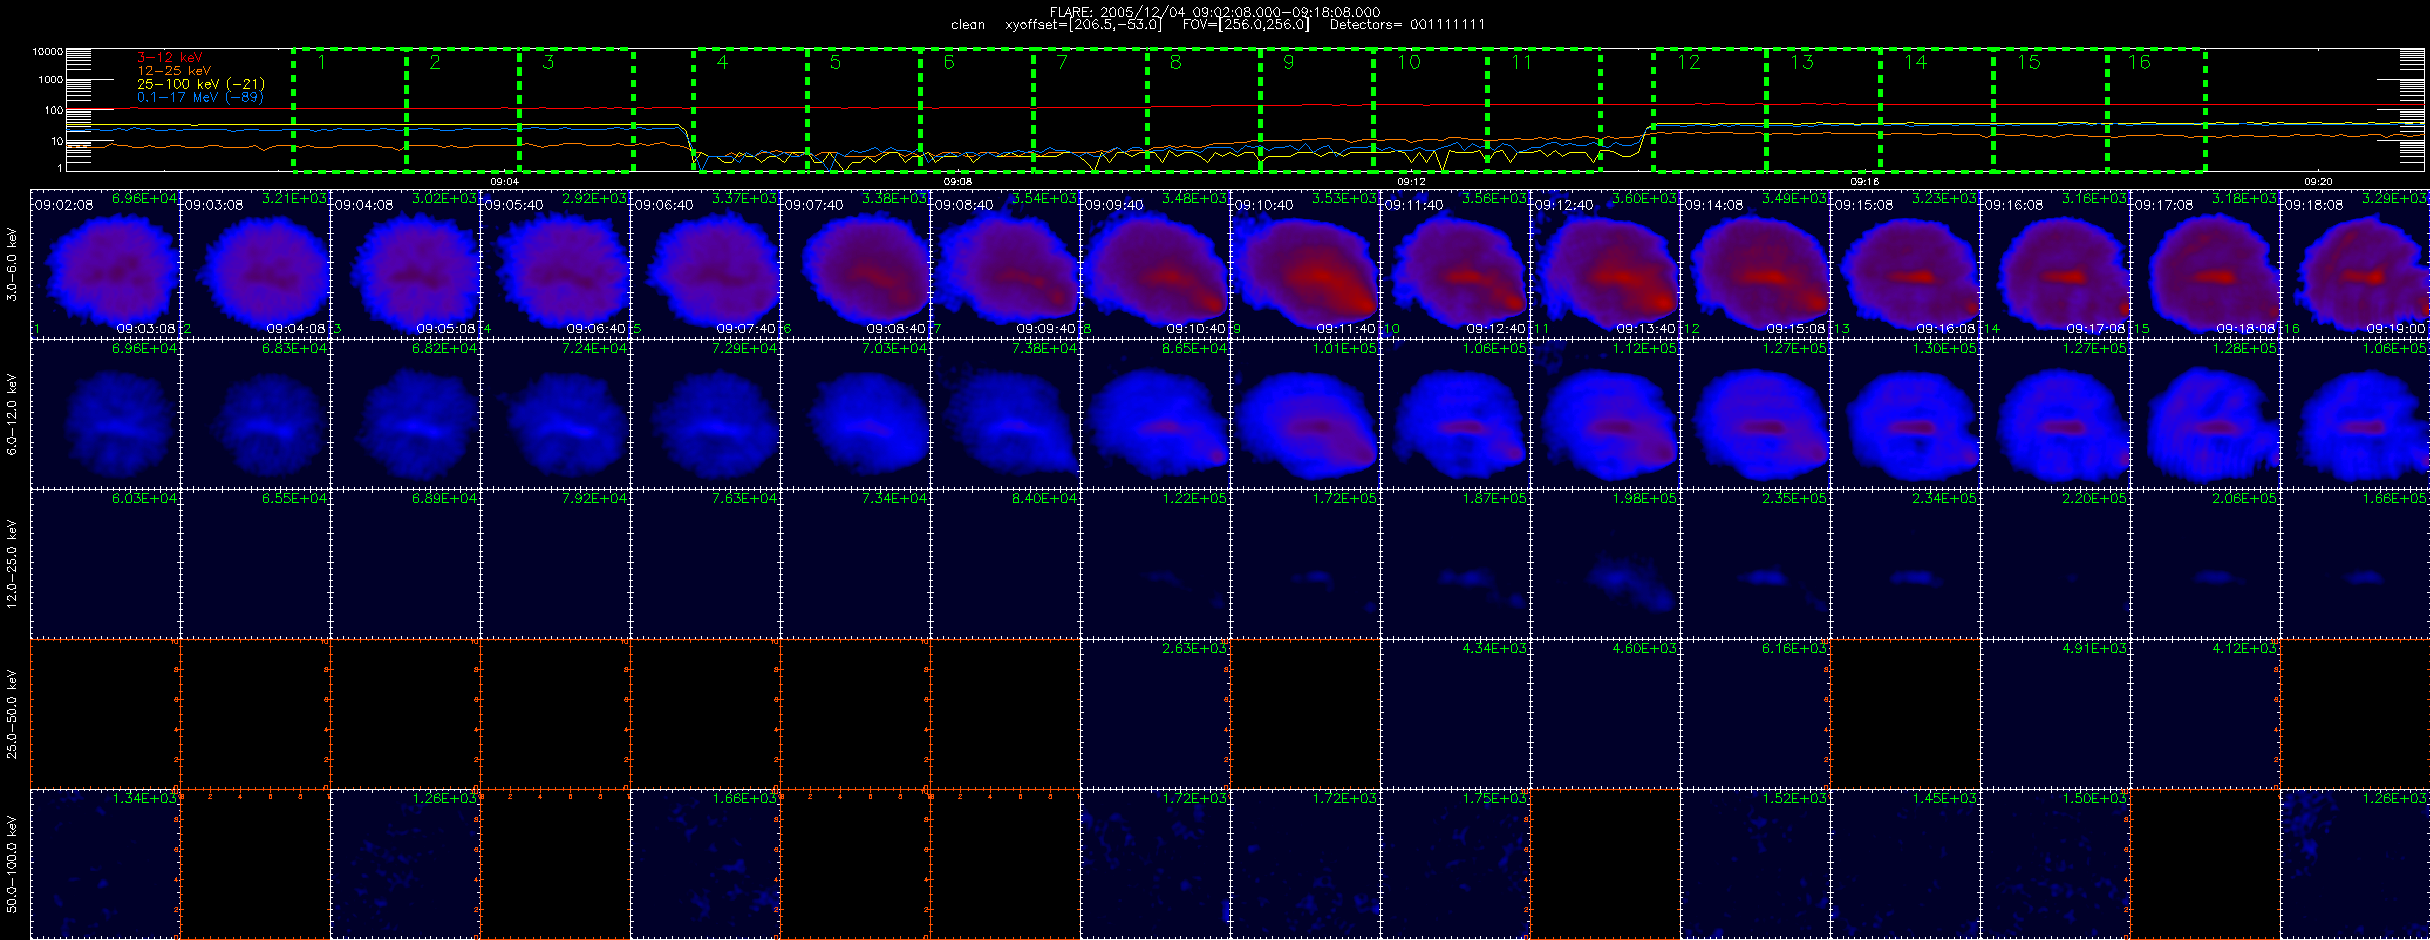The width and height of the screenshot is (2430, 940).
Task: Click the 09:20 time axis label
Action: tap(2318, 181)
